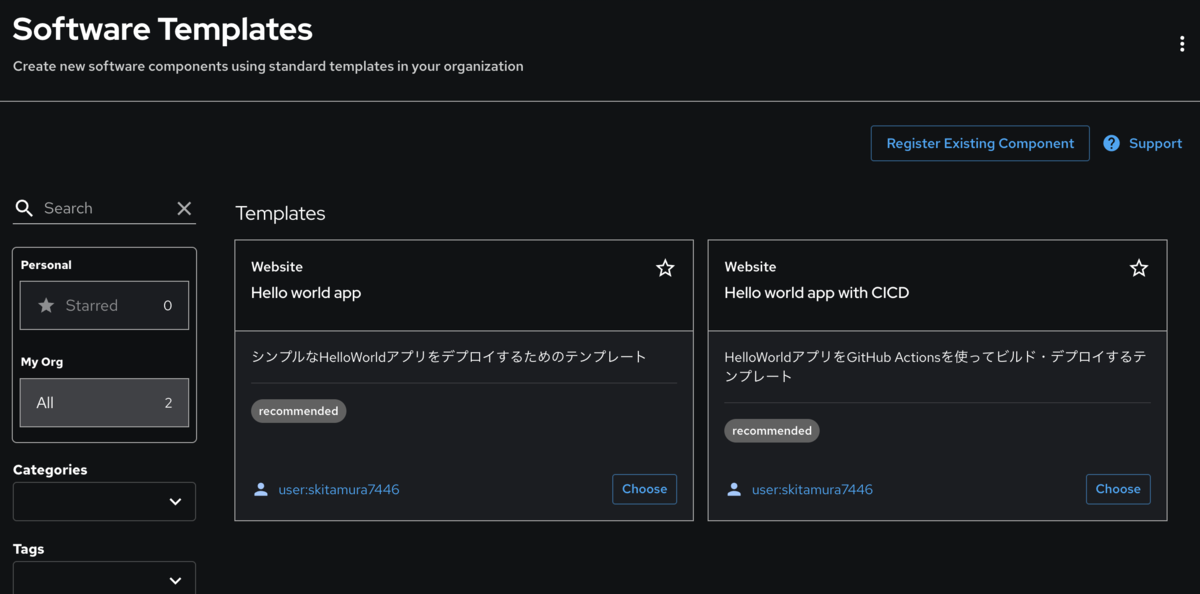
Task: Click the Register Existing Component button
Action: pos(980,143)
